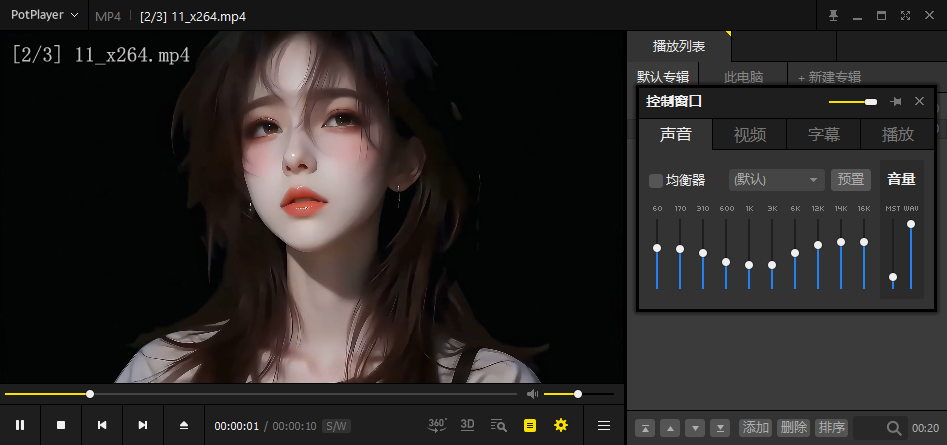Switch to the 声音 tab
Image resolution: width=947 pixels, height=445 pixels.
click(x=676, y=134)
